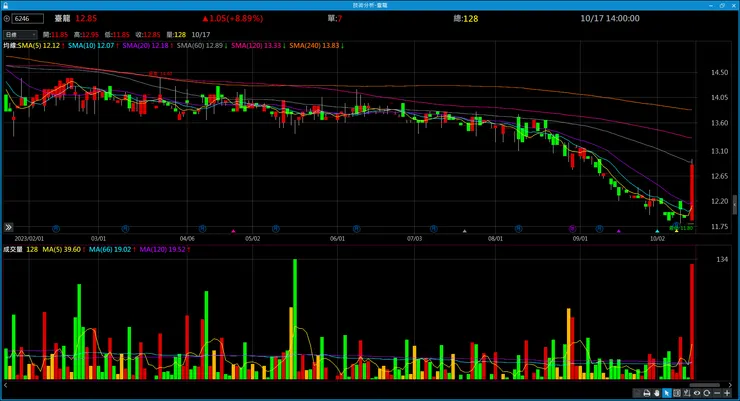Click the cyan triangle marker near 10/02

click(657, 231)
